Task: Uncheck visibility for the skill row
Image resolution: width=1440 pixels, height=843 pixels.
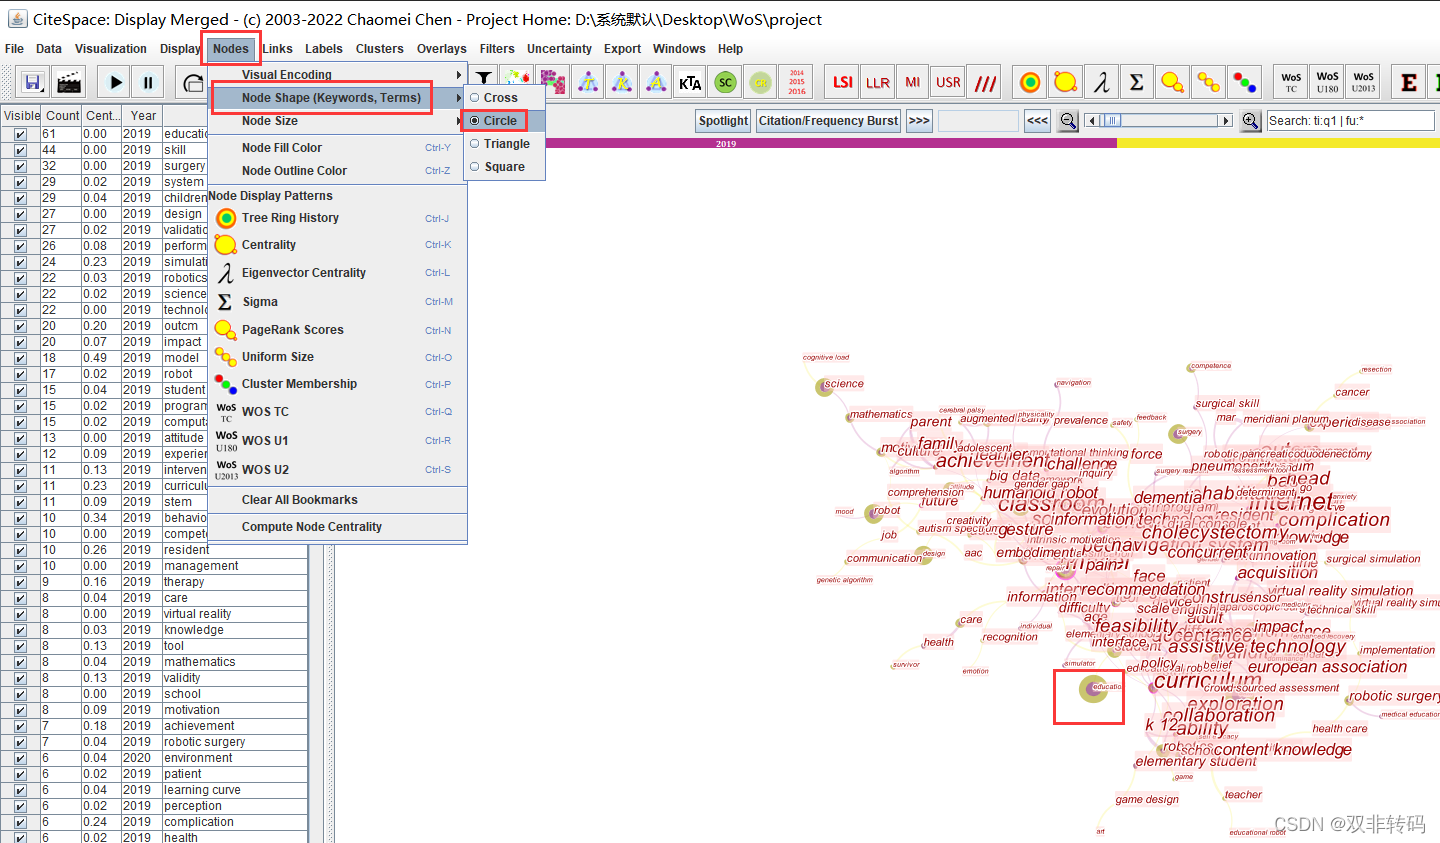Action: [x=20, y=150]
